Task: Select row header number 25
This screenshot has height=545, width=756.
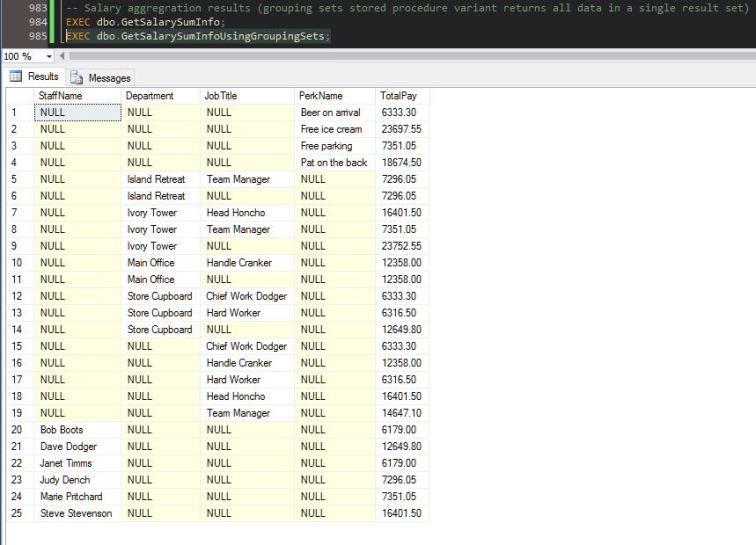Action: tap(20, 513)
